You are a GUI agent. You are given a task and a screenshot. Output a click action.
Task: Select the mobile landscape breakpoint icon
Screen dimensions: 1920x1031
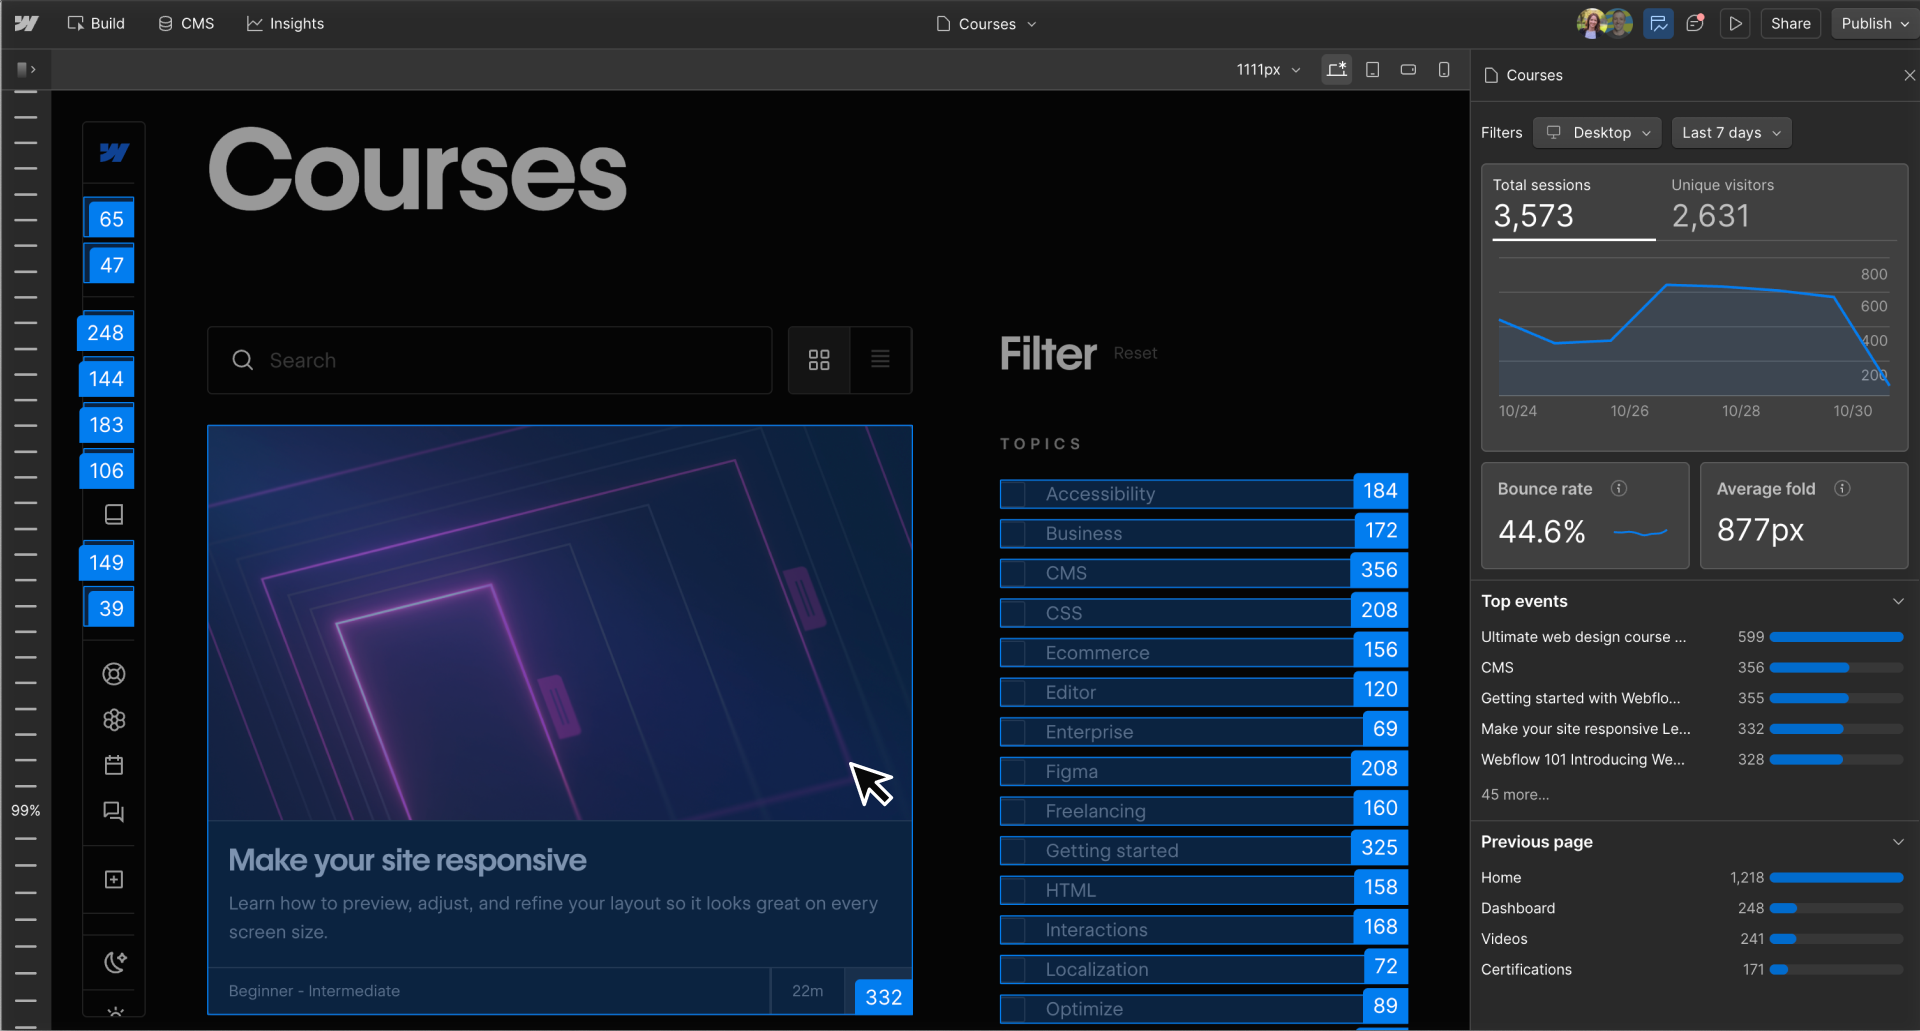[1408, 69]
